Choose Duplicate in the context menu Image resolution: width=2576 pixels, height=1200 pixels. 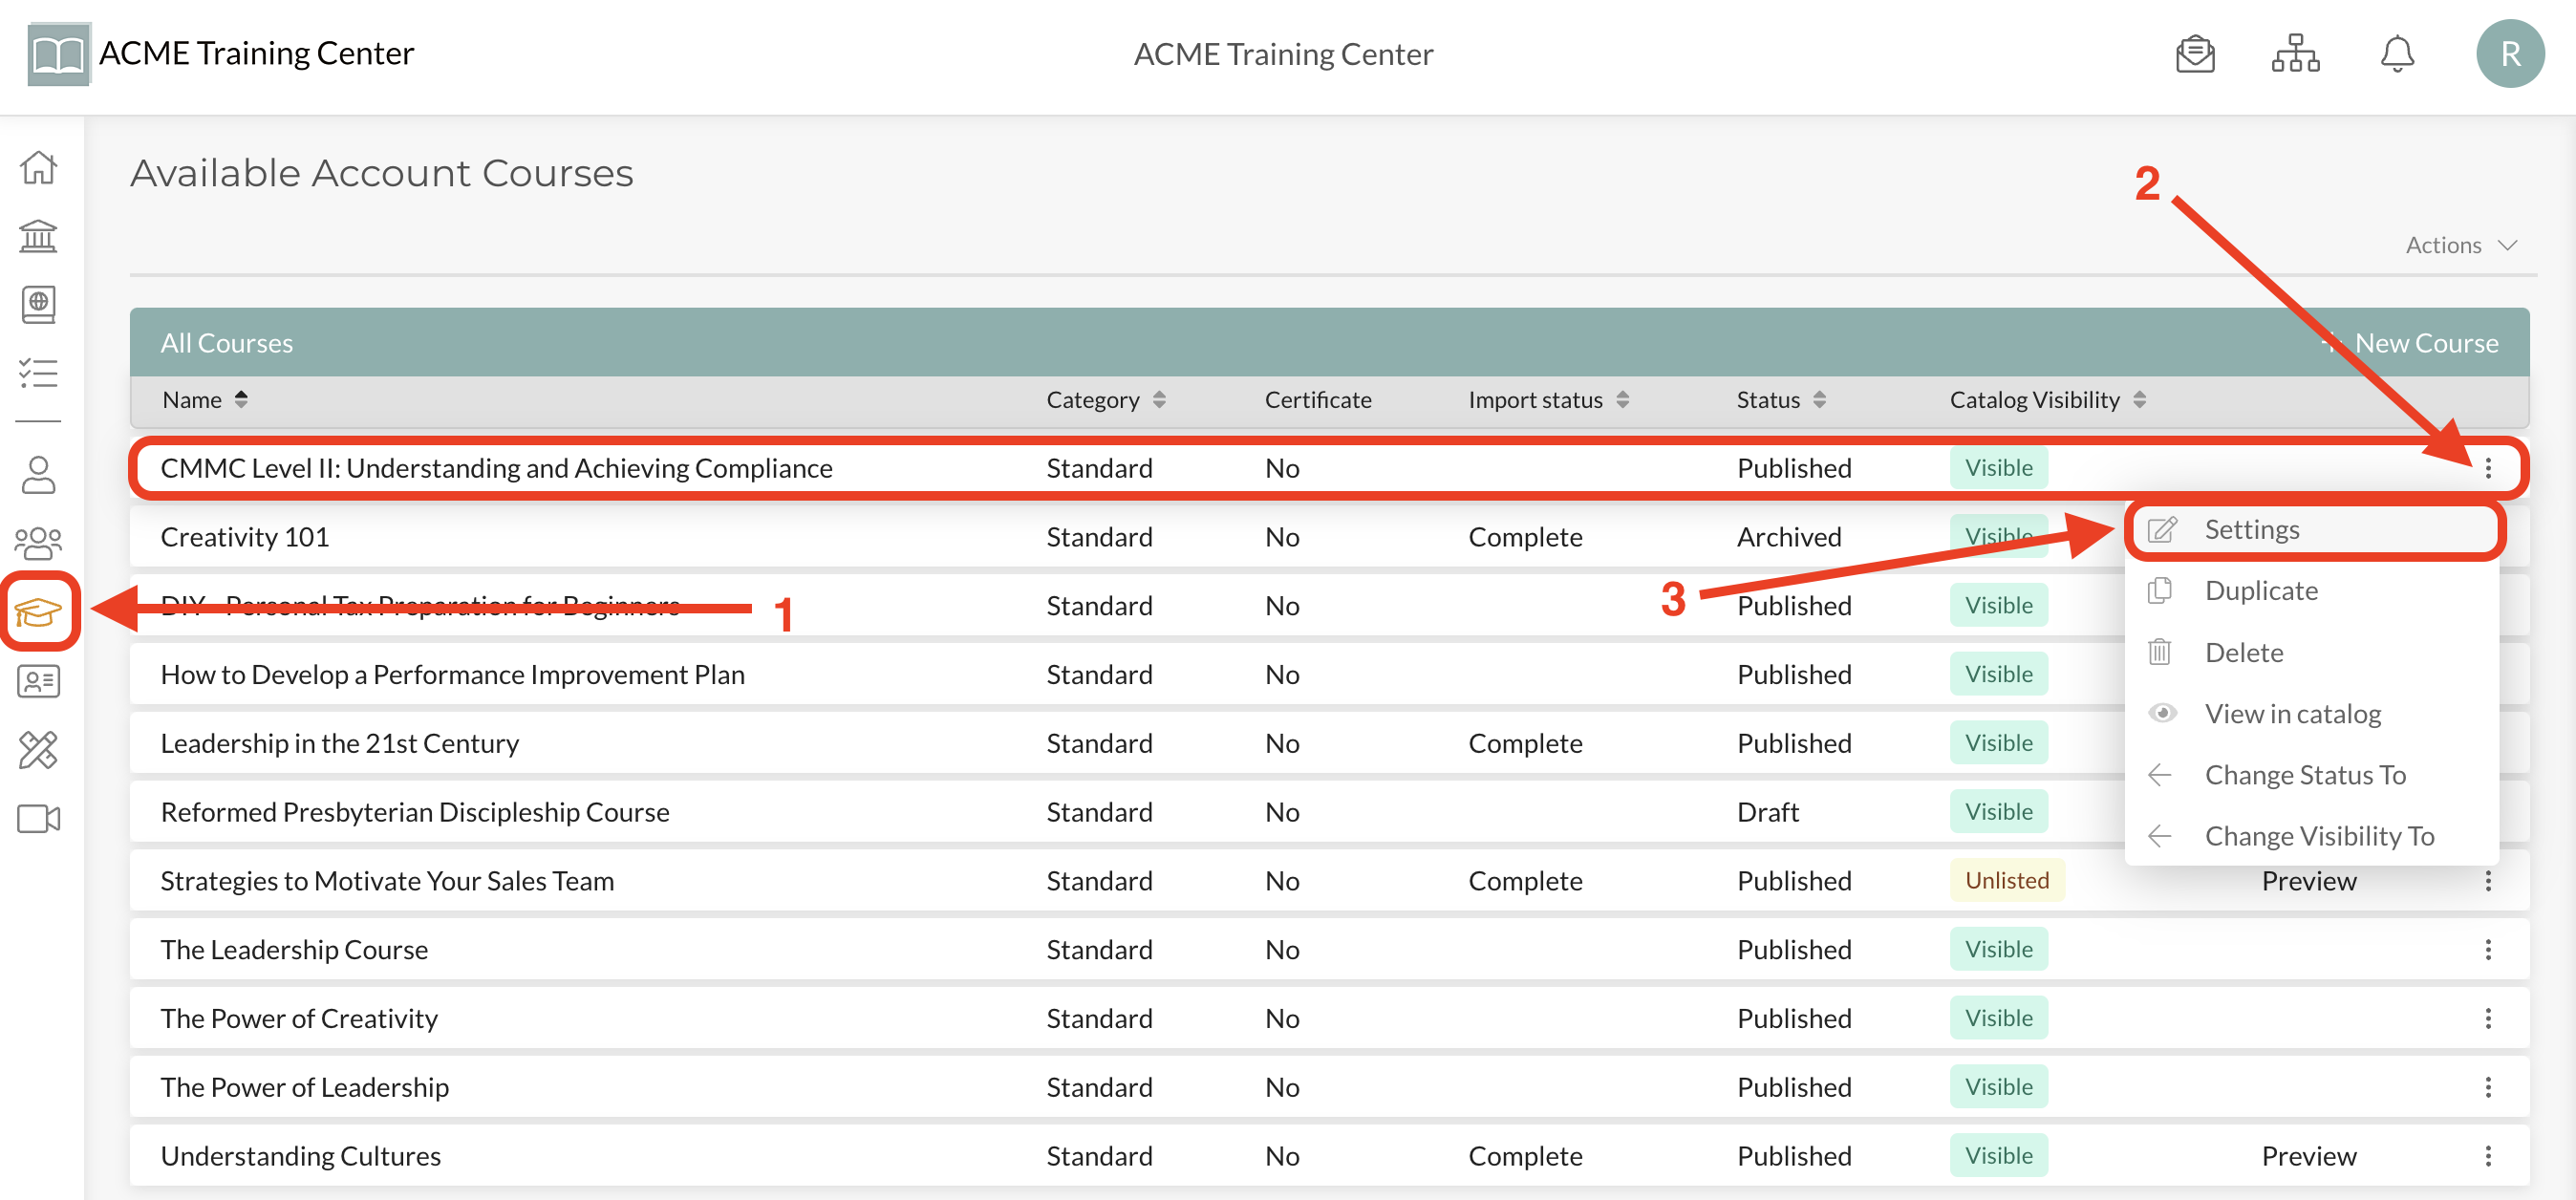pyautogui.click(x=2260, y=591)
